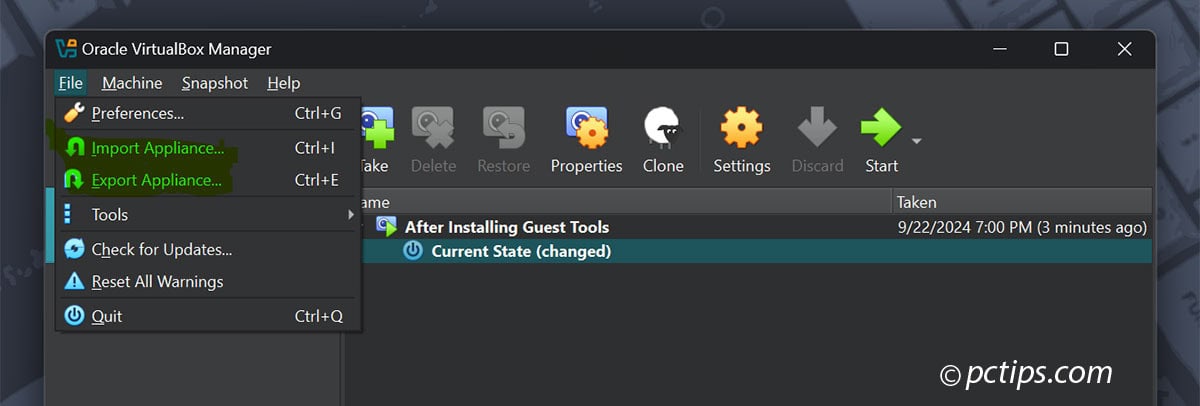Click the Restore snapshot icon

503,130
